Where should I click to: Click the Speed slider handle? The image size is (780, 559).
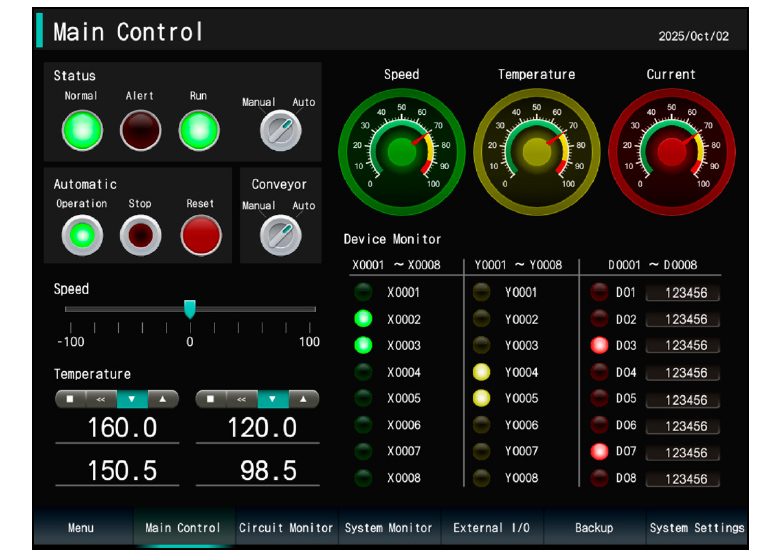click(189, 309)
